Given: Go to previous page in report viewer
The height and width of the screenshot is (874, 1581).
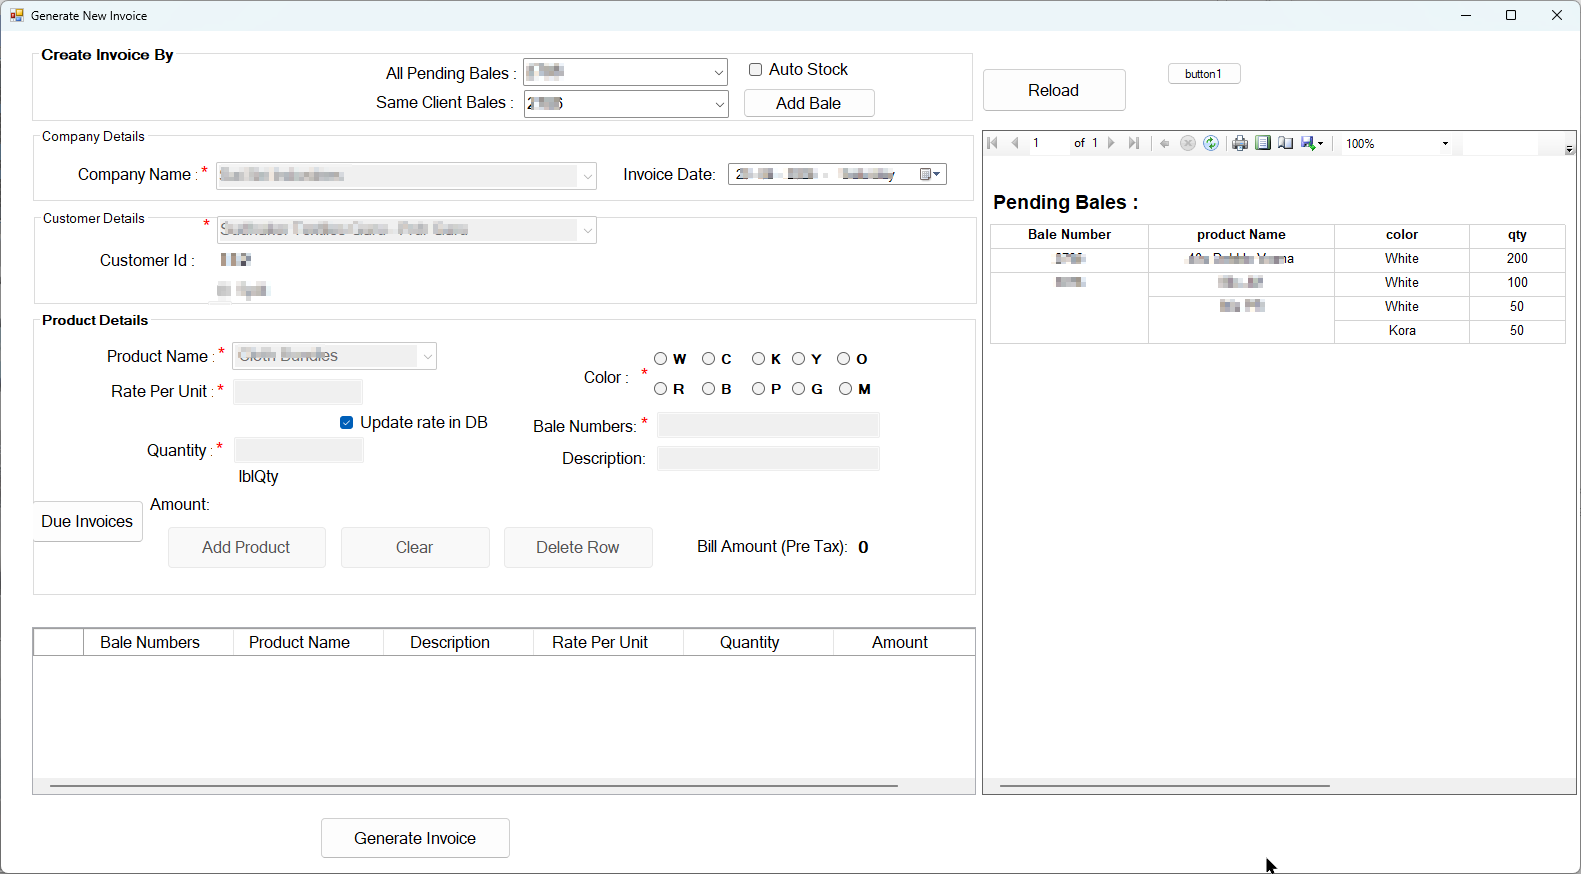Looking at the screenshot, I should [x=1015, y=143].
